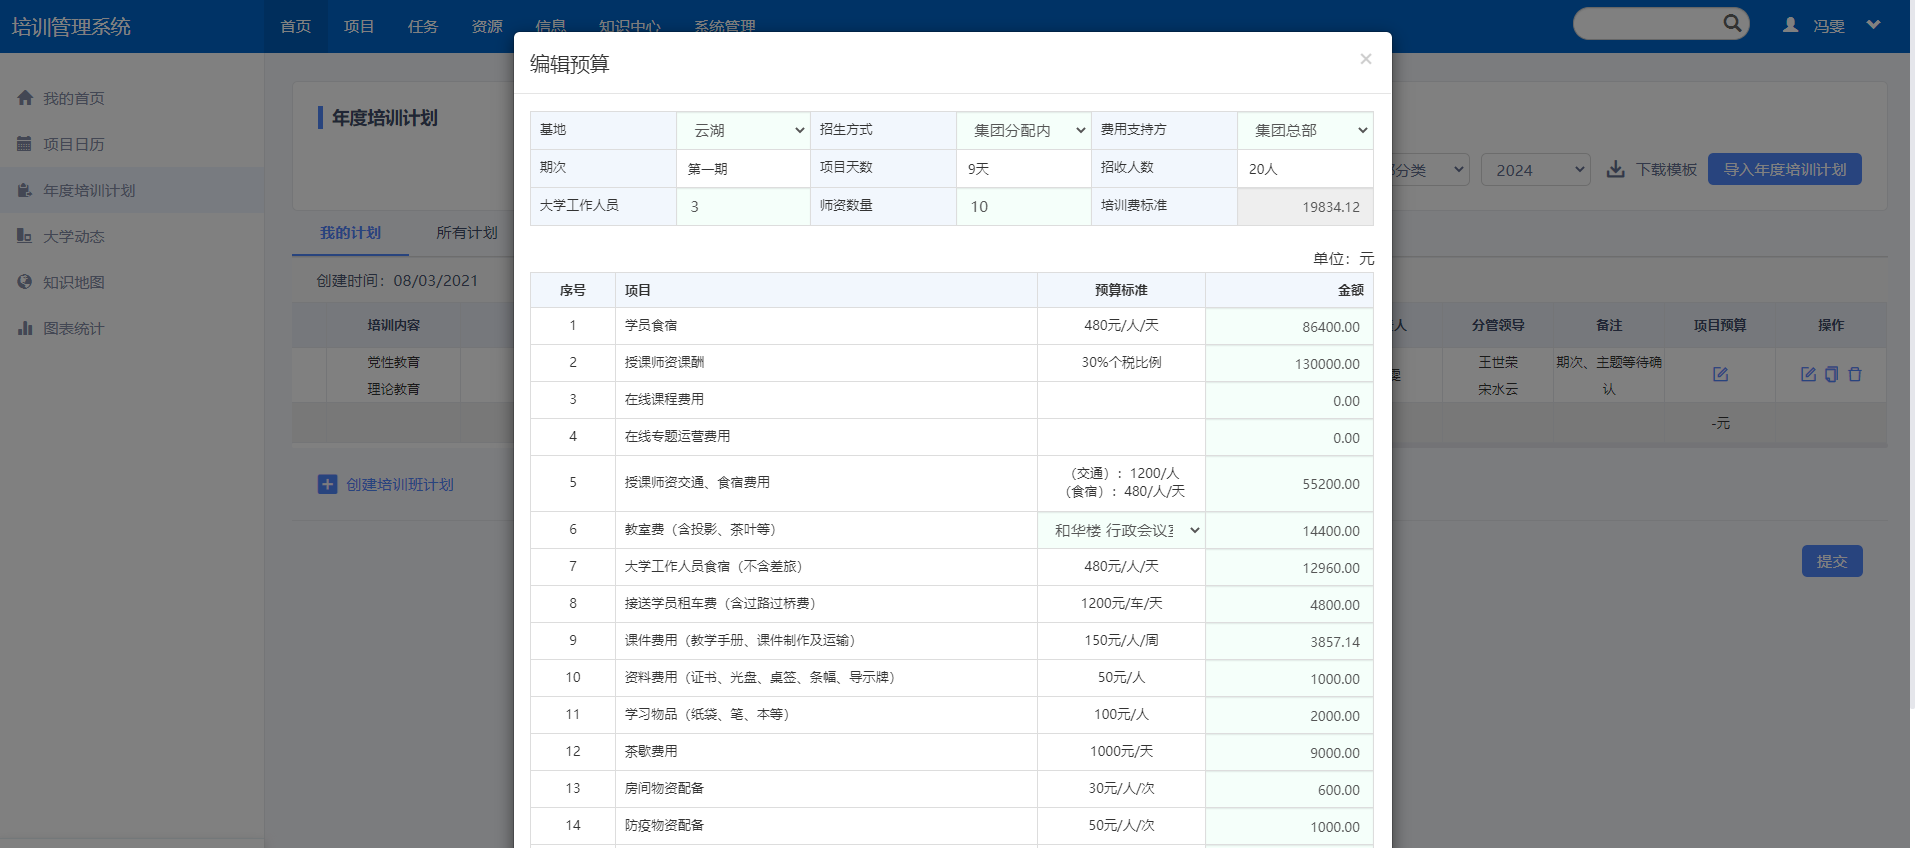The width and height of the screenshot is (1915, 848).
Task: Select 项目 in top navigation
Action: click(359, 26)
